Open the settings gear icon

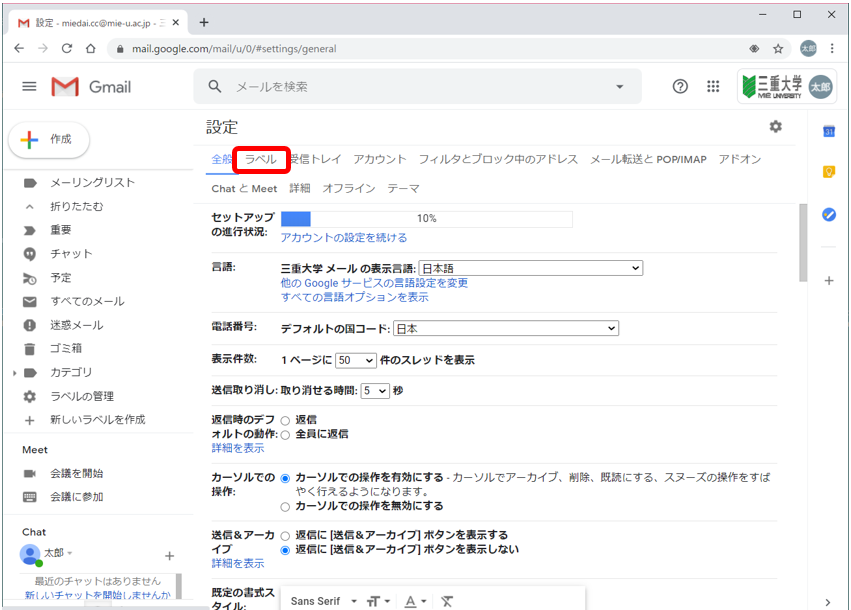click(776, 126)
